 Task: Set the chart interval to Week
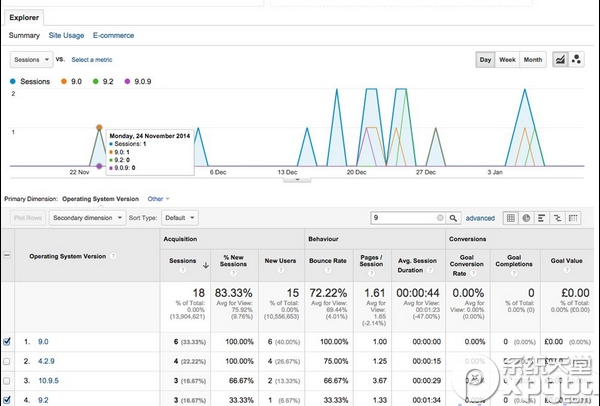508,60
